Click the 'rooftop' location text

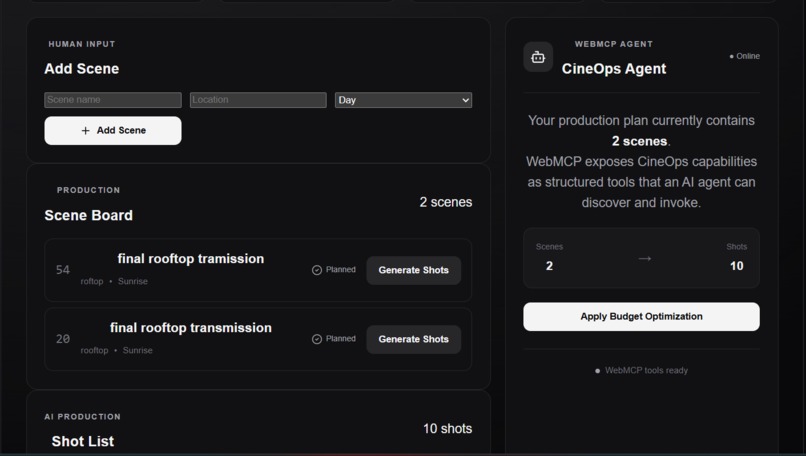click(x=94, y=350)
